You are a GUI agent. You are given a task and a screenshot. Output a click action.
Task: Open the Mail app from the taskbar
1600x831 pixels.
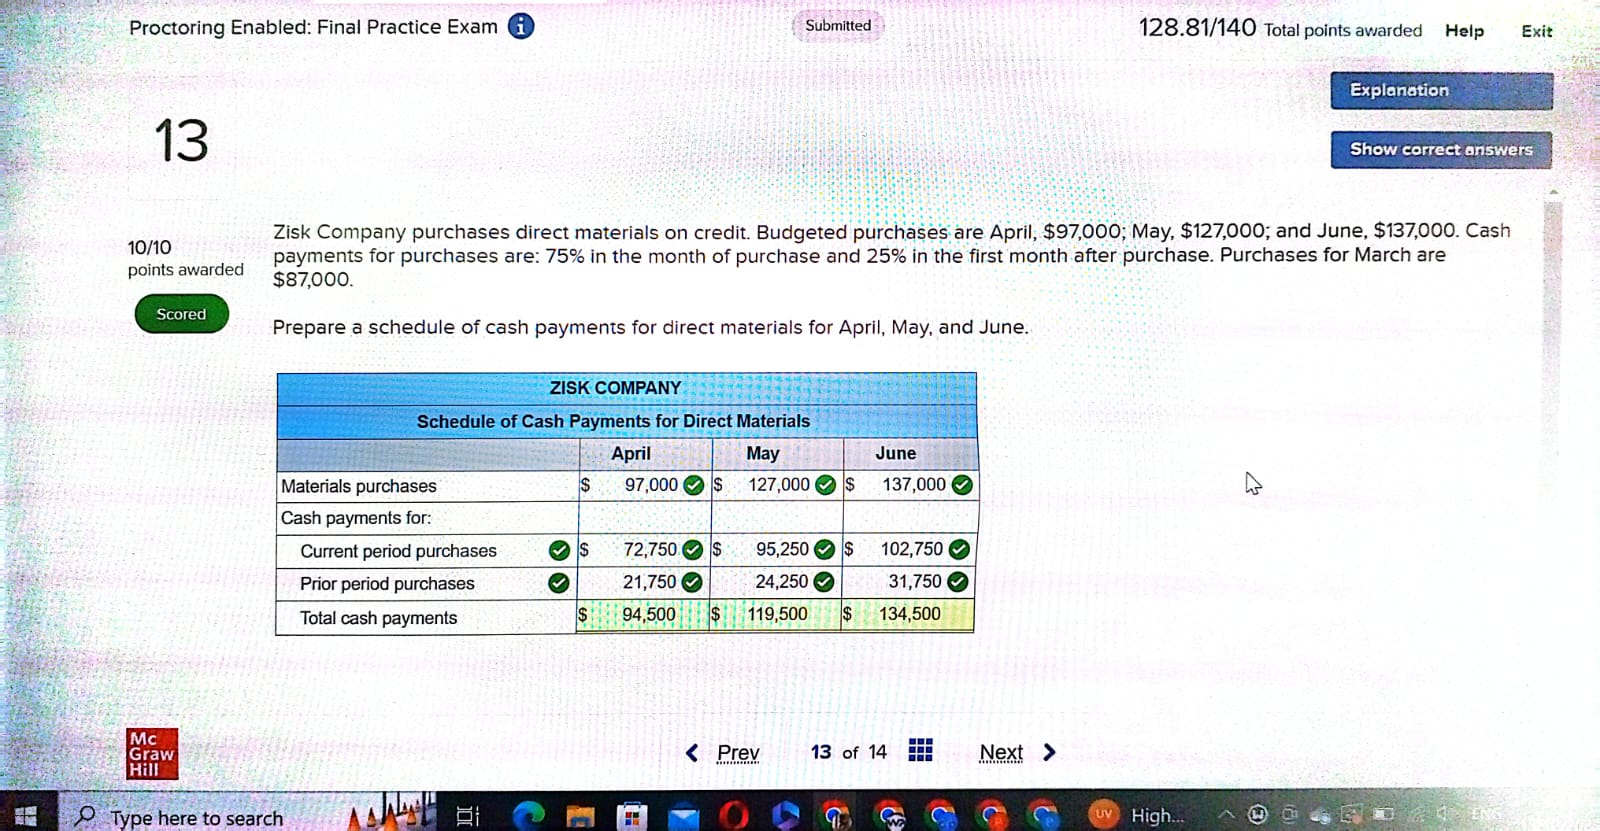[x=683, y=816]
